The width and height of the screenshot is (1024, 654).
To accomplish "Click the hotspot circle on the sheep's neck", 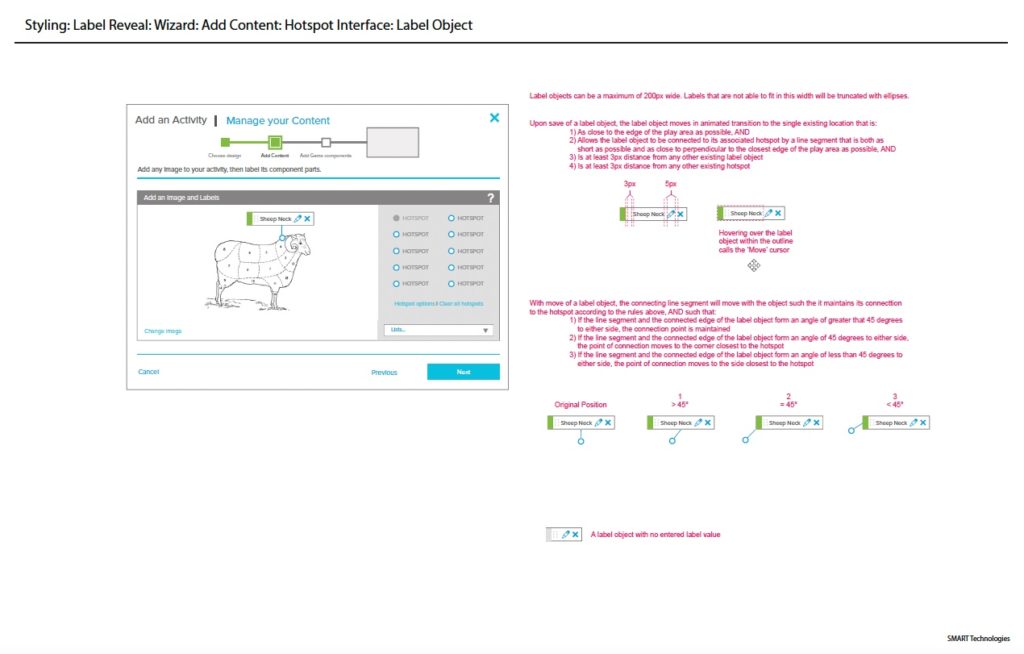I will pos(283,238).
